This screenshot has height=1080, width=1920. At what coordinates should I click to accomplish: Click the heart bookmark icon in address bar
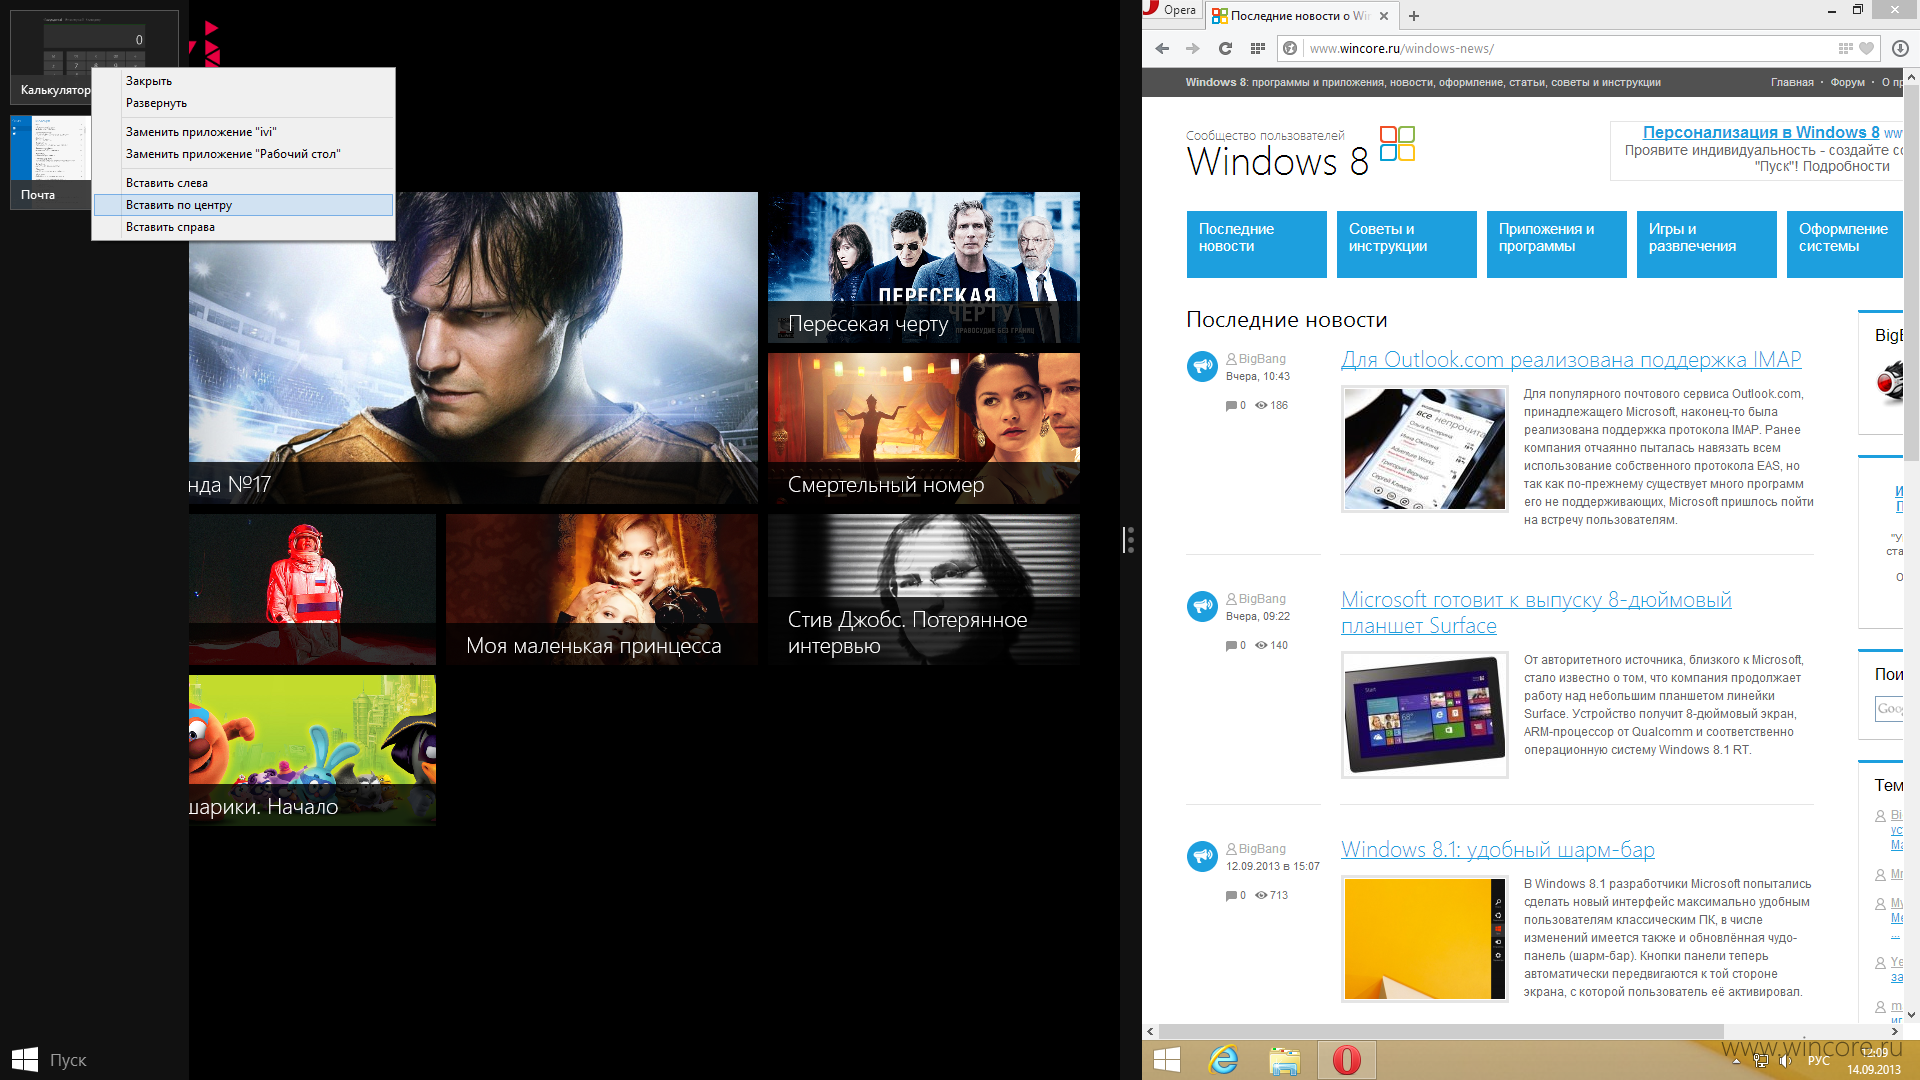point(1866,48)
